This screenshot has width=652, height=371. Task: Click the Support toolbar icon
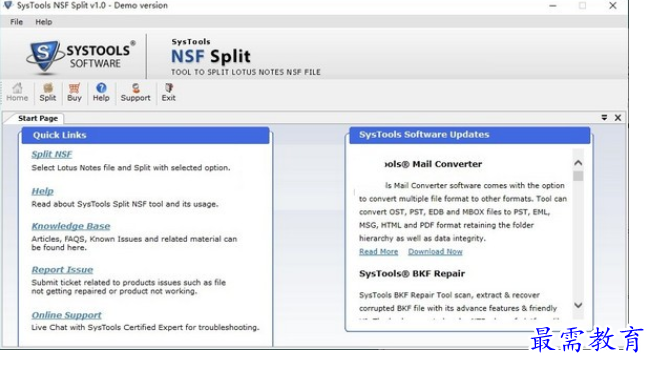[136, 92]
